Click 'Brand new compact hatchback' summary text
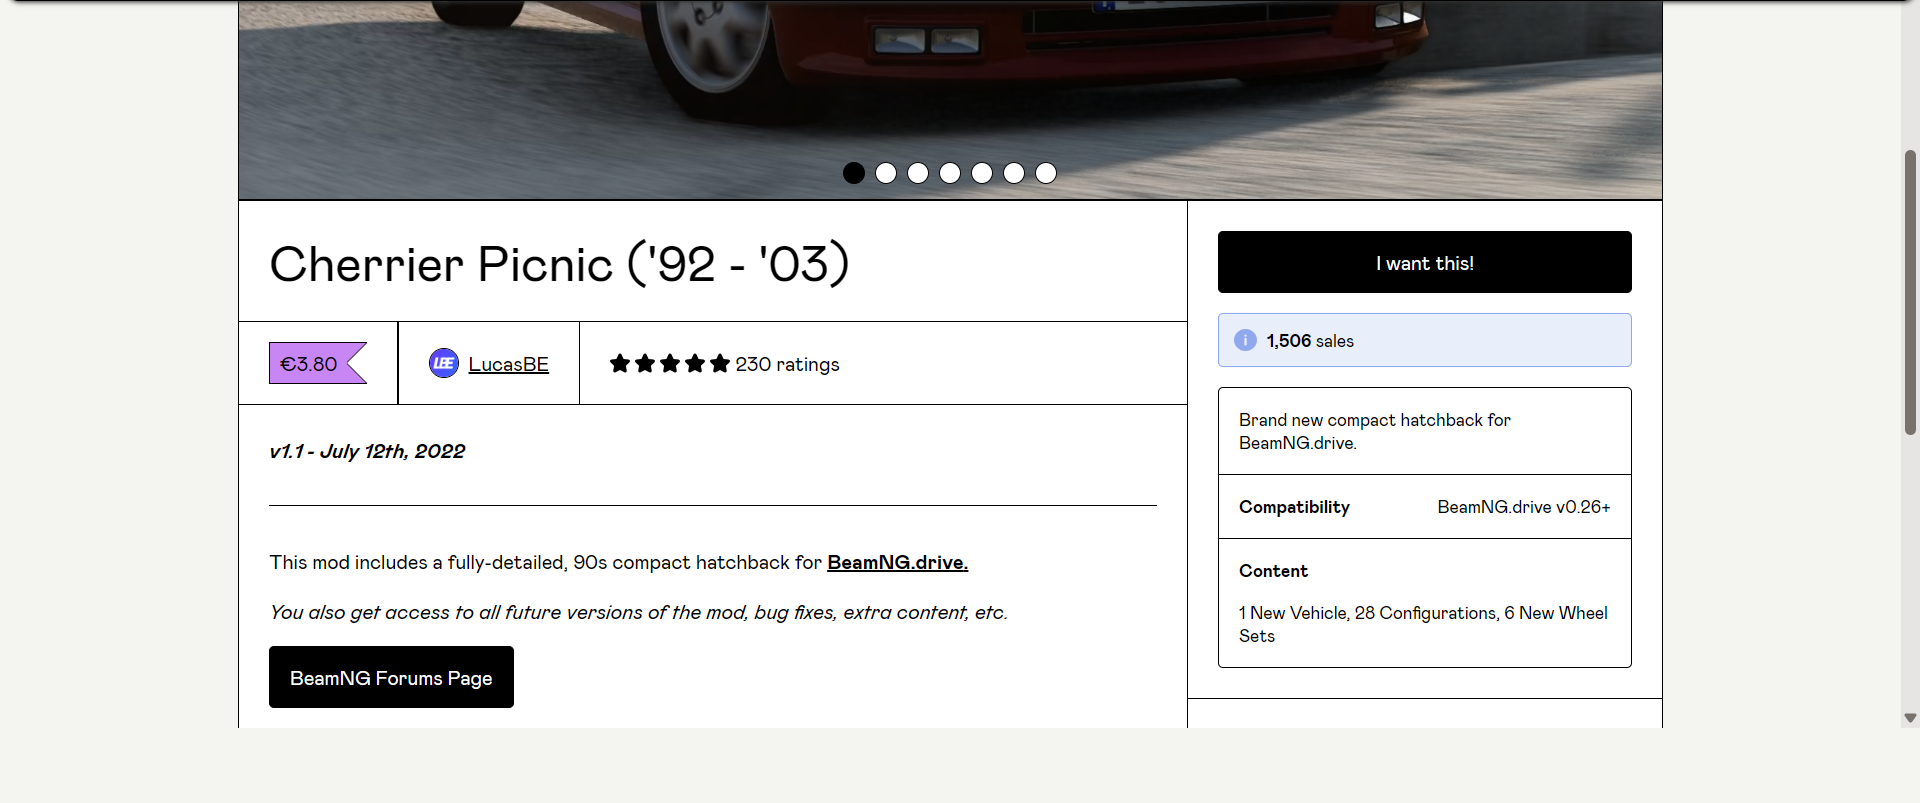Image resolution: width=1920 pixels, height=803 pixels. pyautogui.click(x=1375, y=431)
